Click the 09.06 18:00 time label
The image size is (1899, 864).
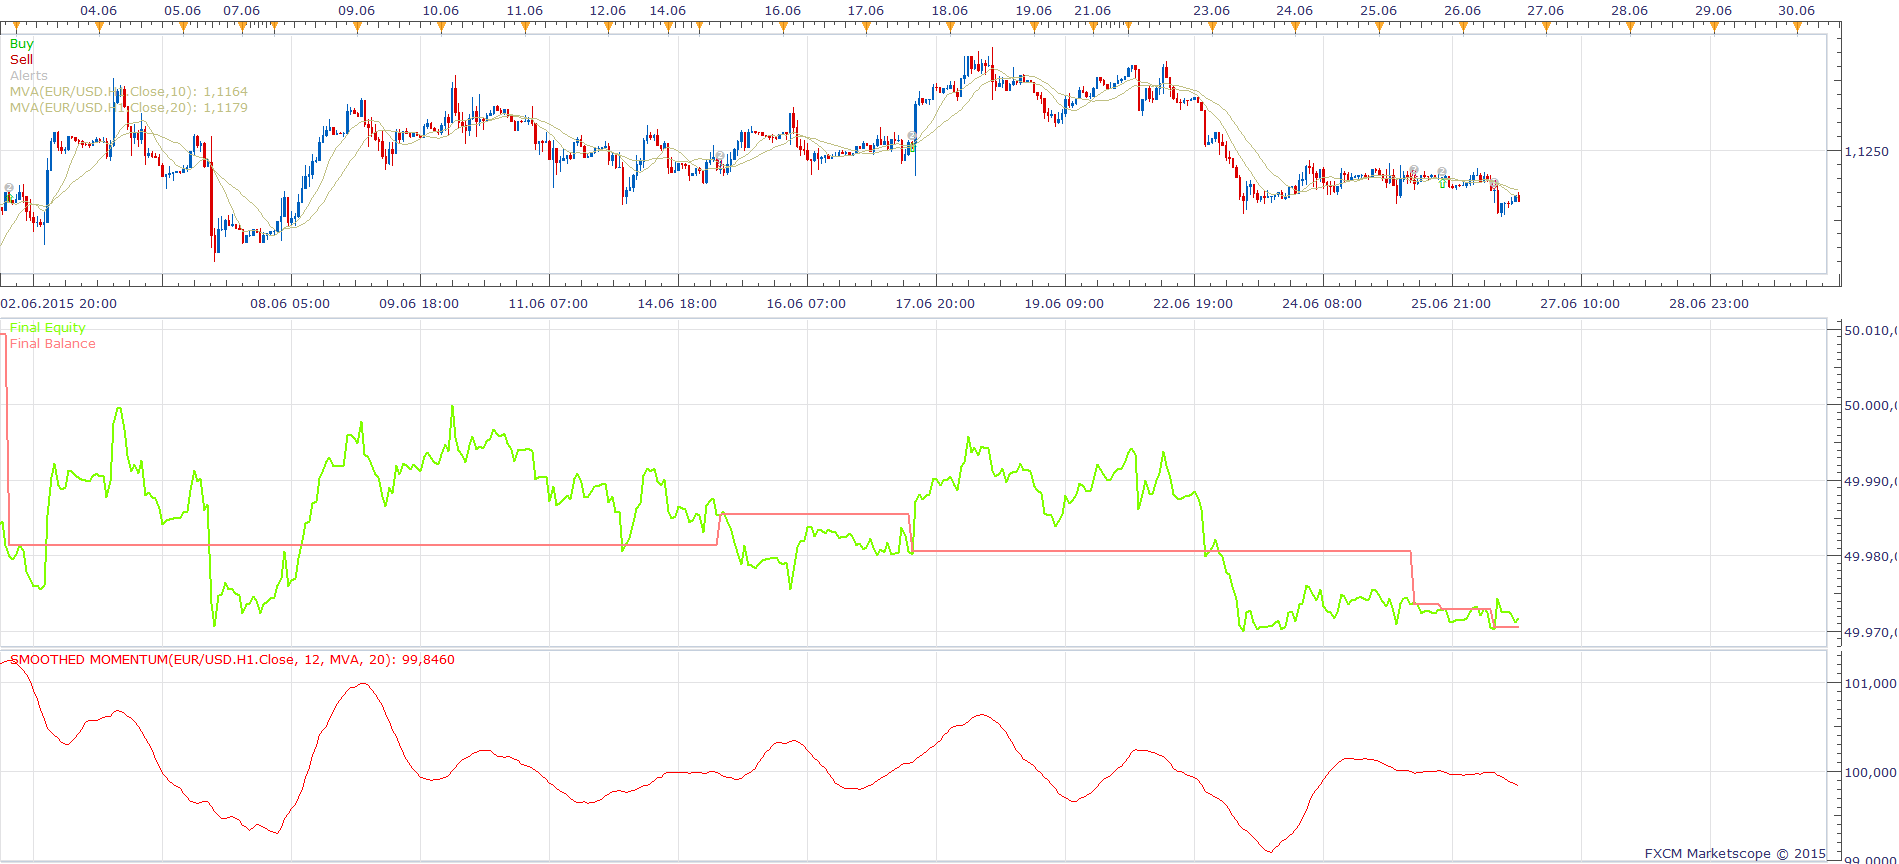click(419, 304)
